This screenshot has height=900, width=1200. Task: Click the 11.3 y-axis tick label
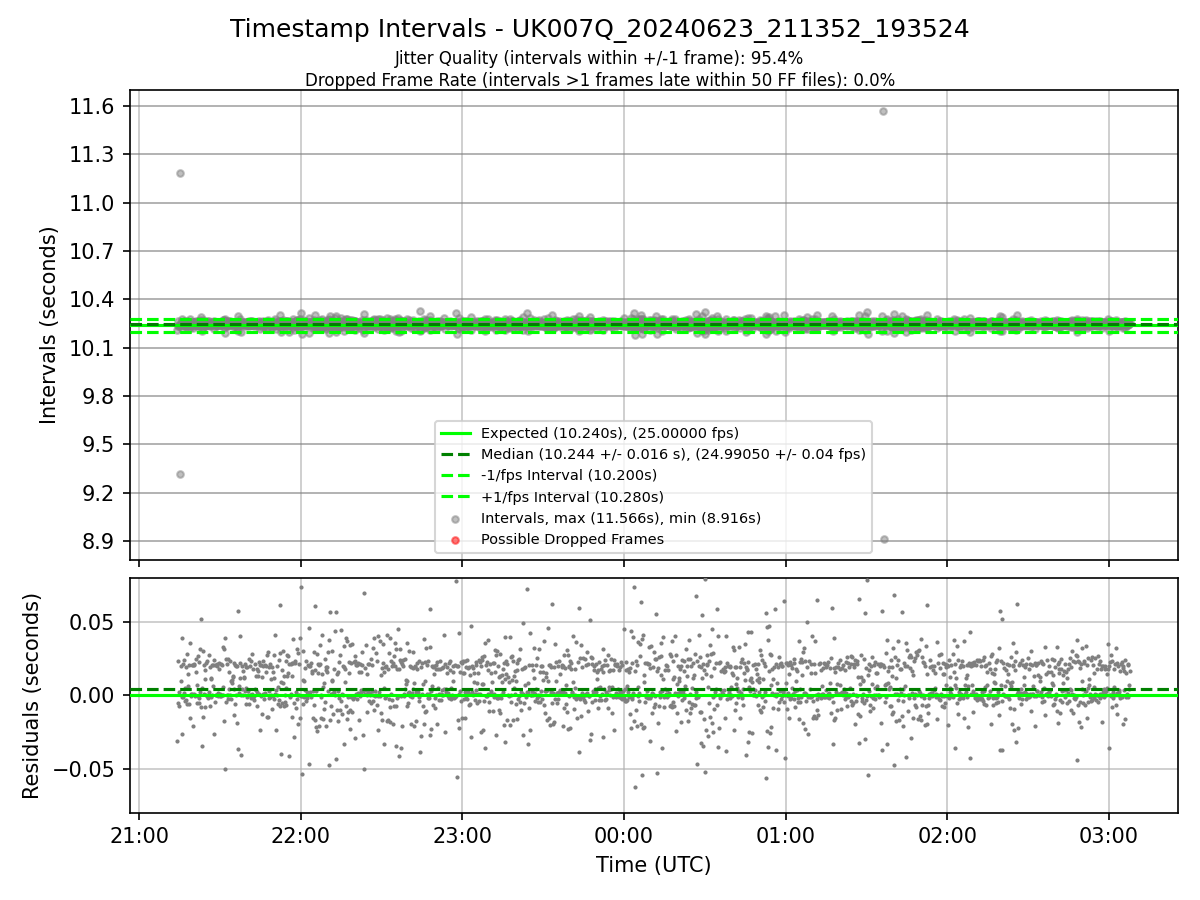(93, 155)
